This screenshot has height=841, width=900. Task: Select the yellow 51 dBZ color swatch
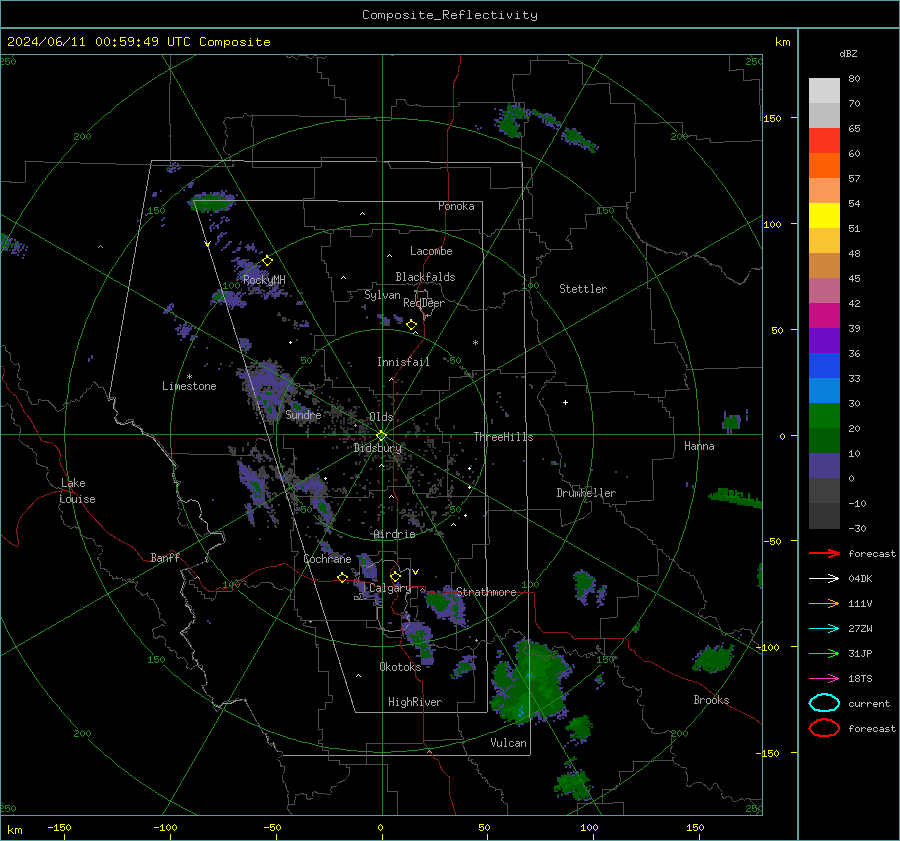[824, 216]
